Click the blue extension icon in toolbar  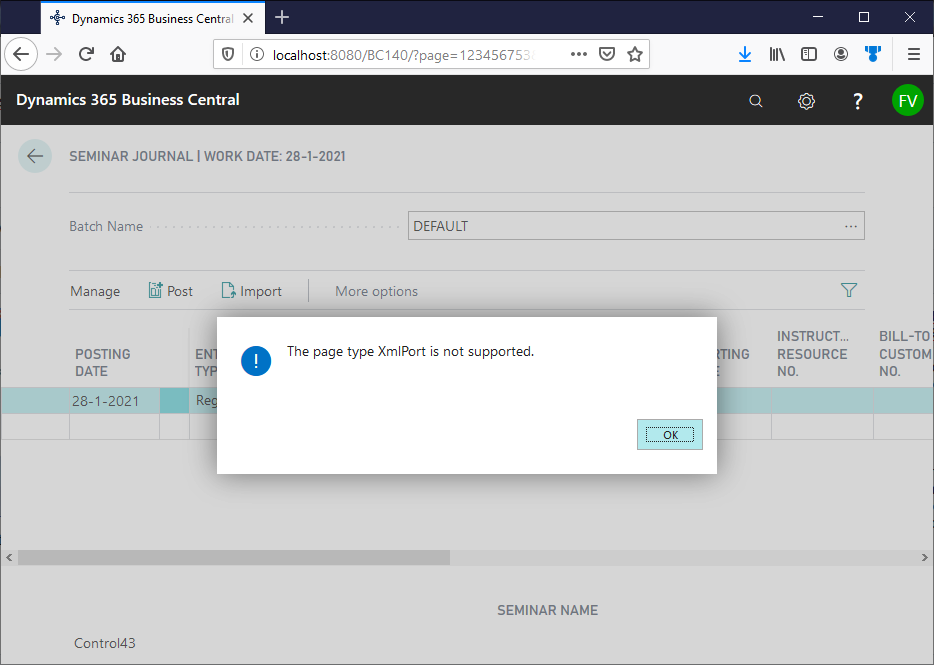click(x=873, y=54)
